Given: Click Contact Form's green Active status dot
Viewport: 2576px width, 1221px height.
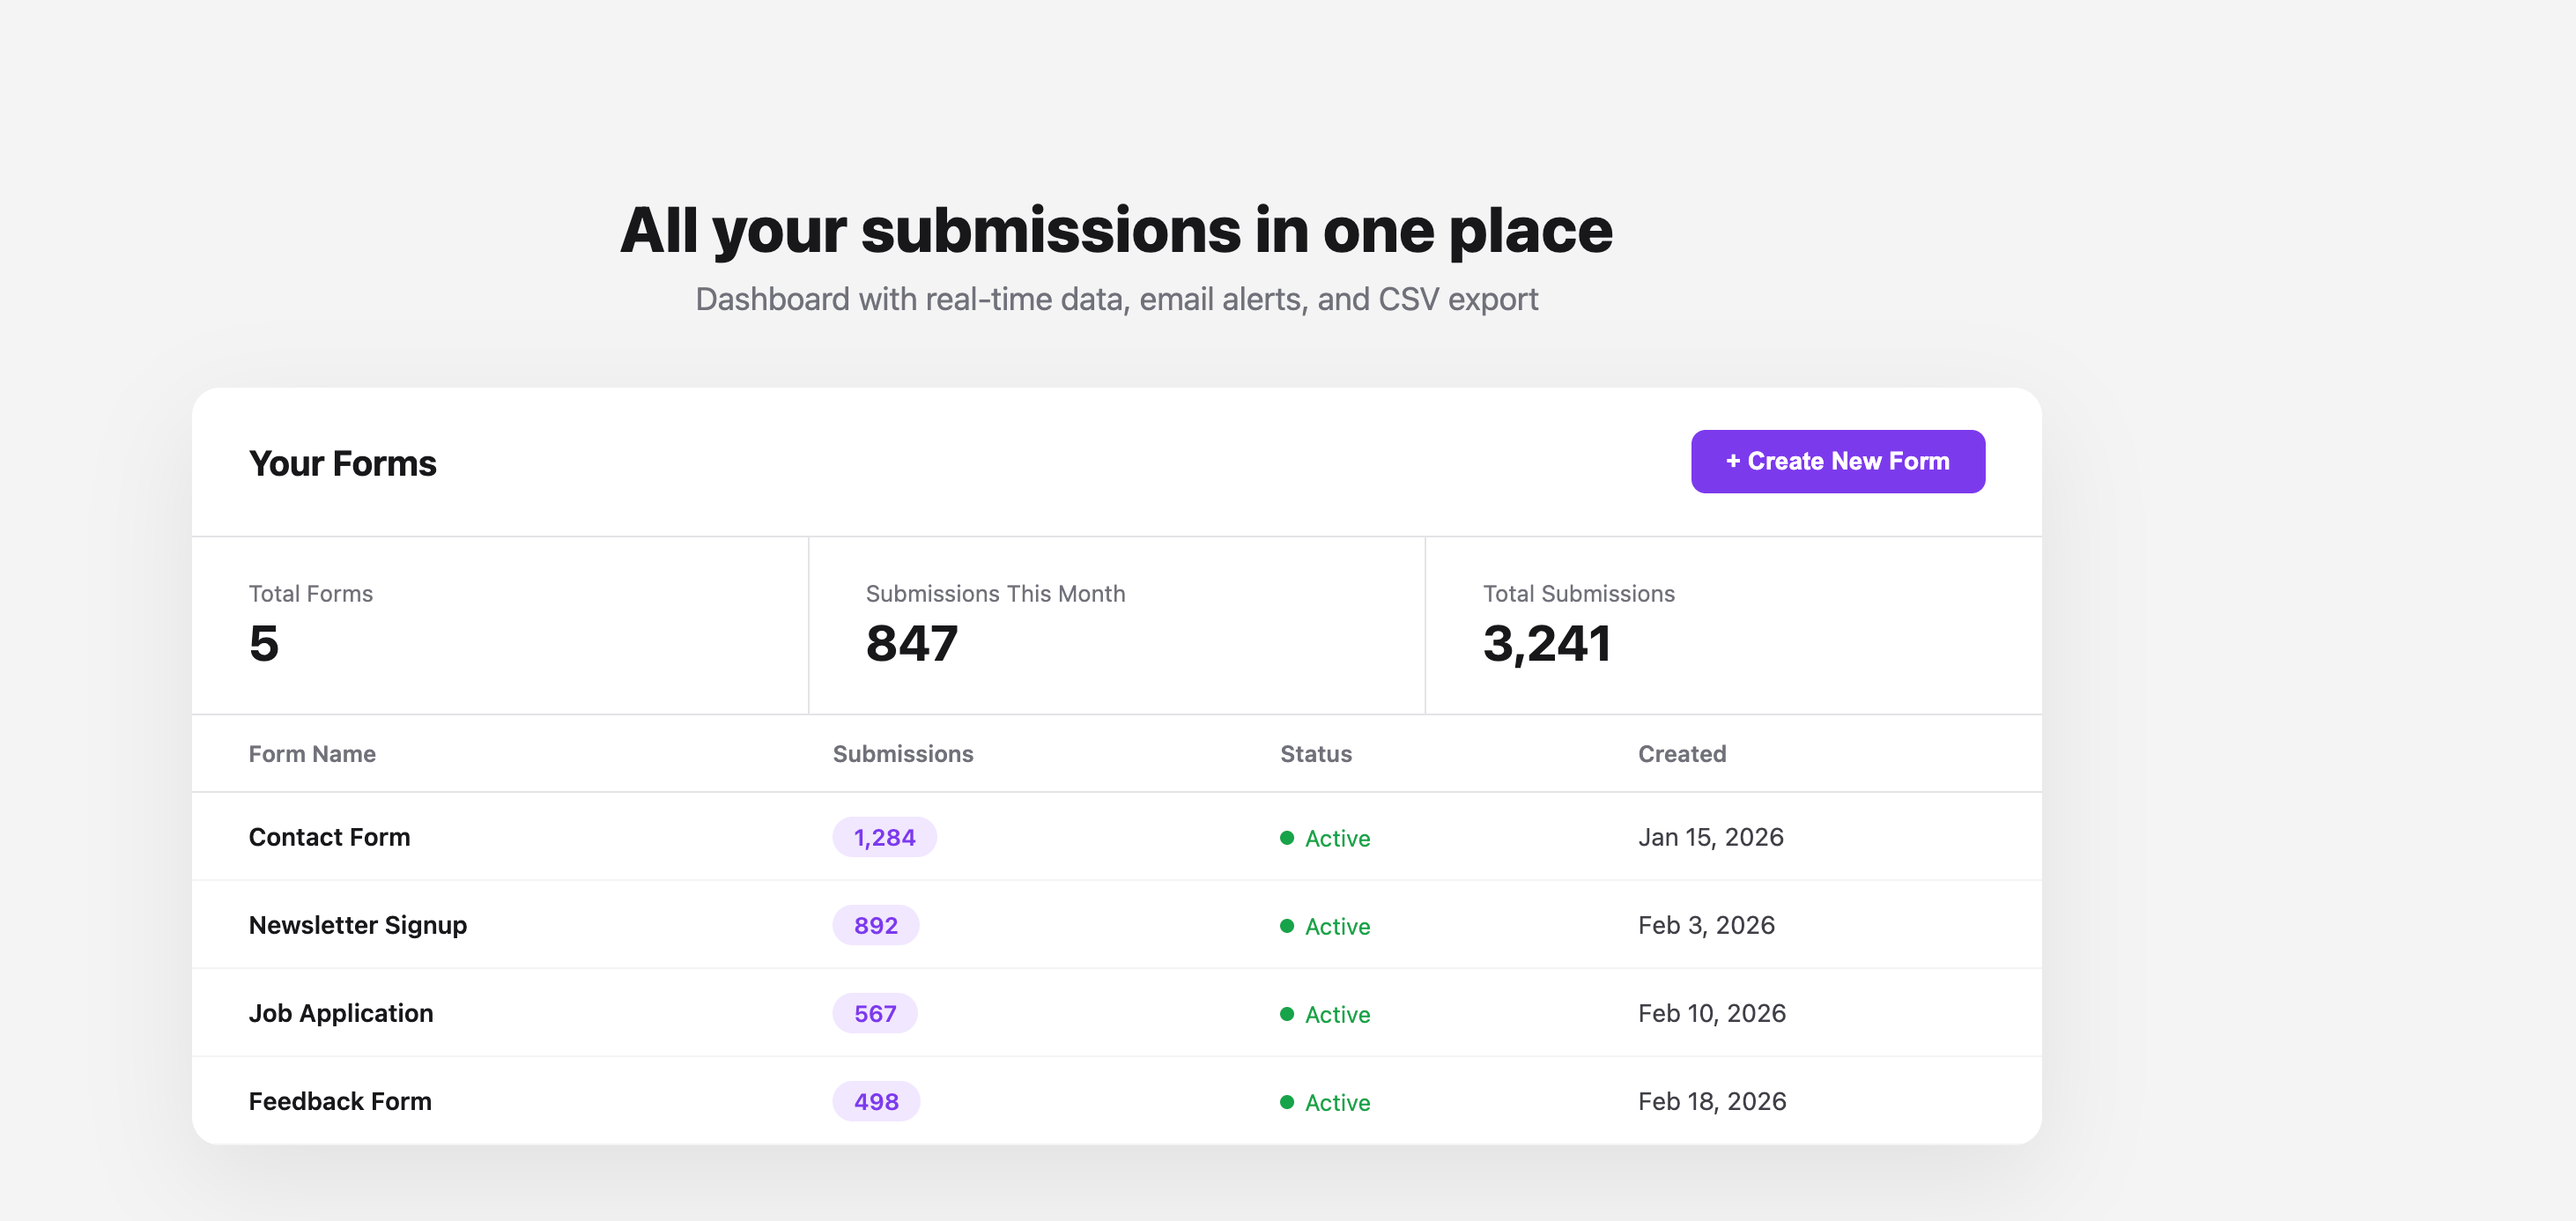Looking at the screenshot, I should tap(1287, 838).
